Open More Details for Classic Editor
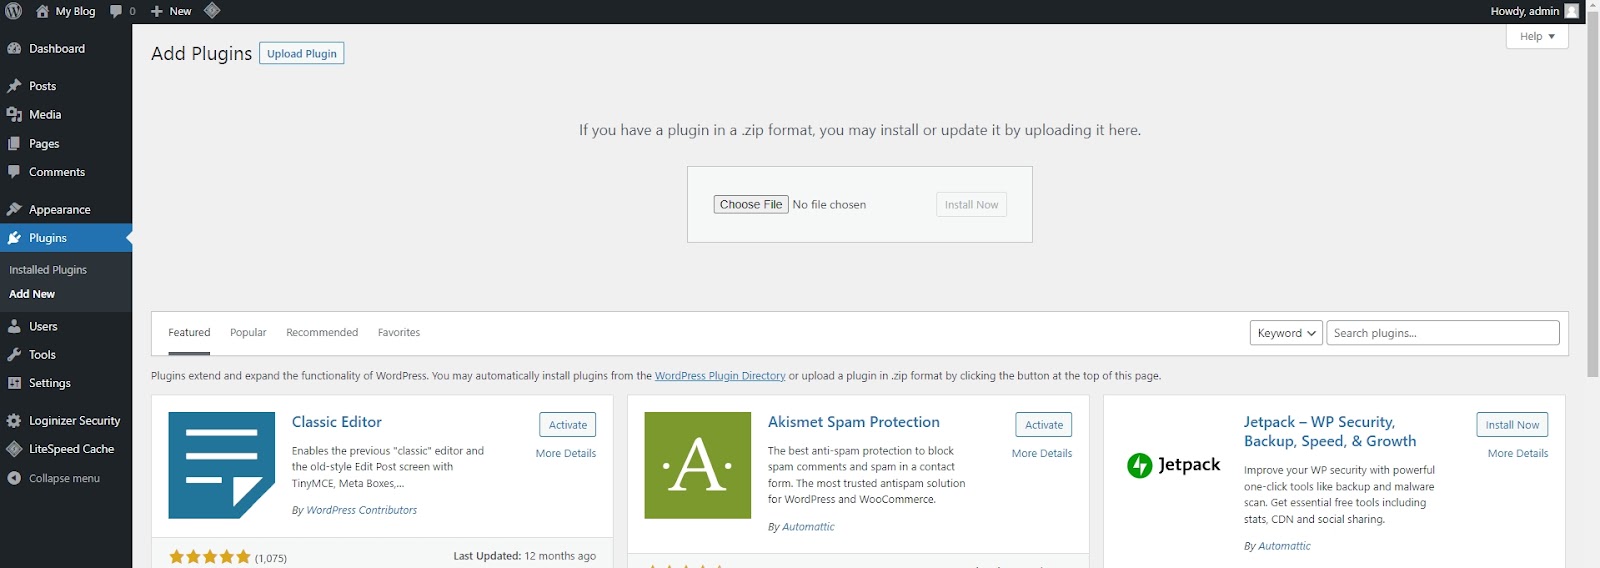 click(566, 453)
